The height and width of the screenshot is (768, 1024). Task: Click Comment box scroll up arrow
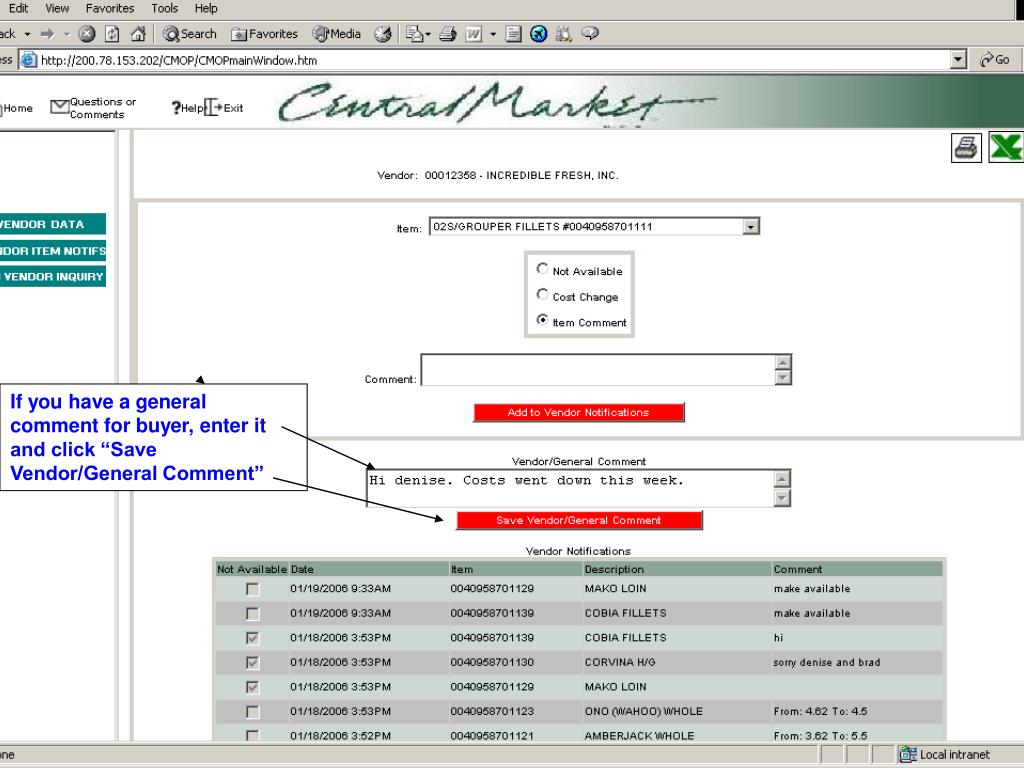pos(783,362)
